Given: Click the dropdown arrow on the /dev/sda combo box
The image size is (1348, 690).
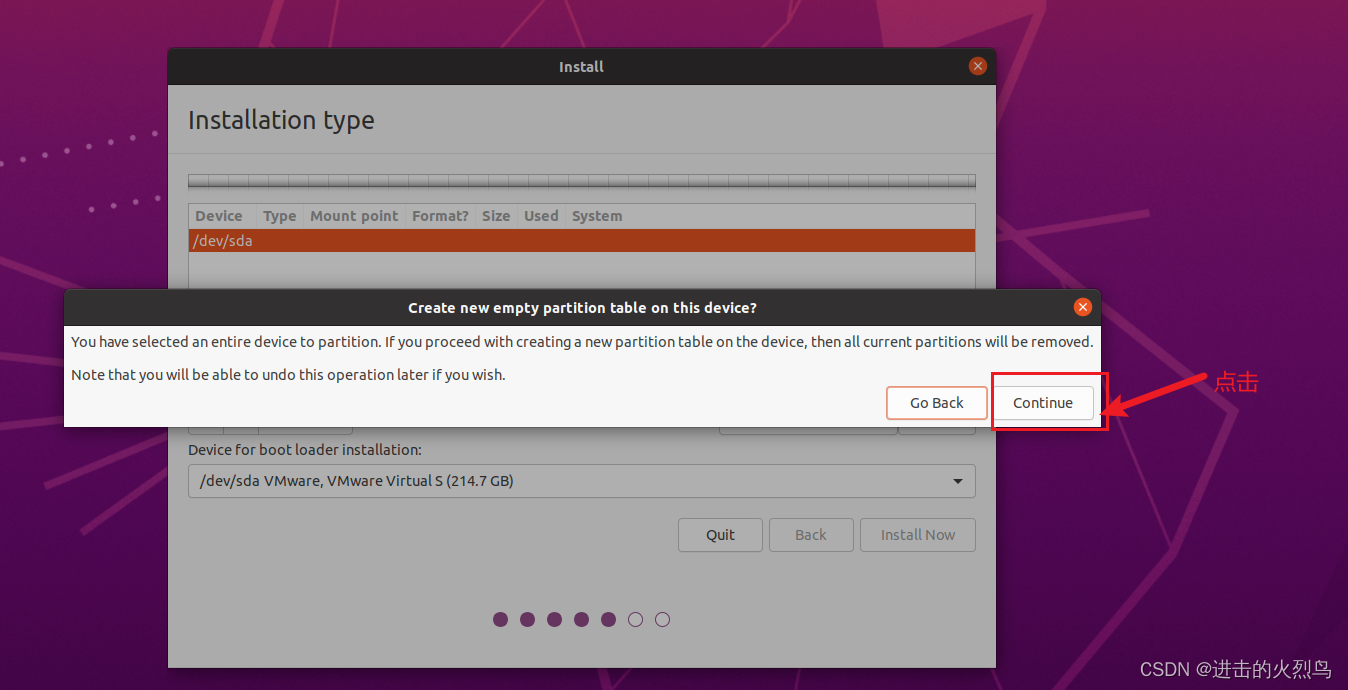Looking at the screenshot, I should 957,481.
